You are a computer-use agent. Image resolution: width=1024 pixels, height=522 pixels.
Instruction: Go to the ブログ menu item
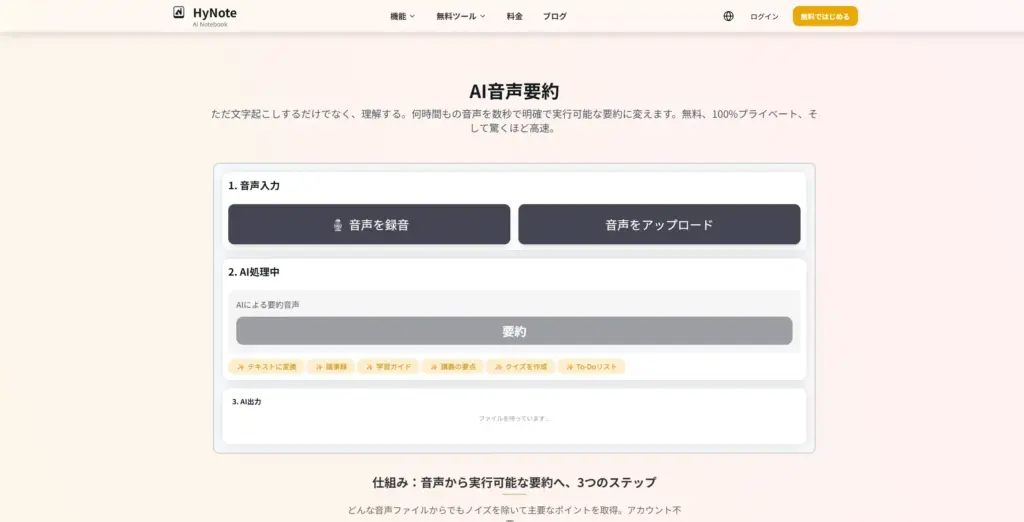point(555,16)
